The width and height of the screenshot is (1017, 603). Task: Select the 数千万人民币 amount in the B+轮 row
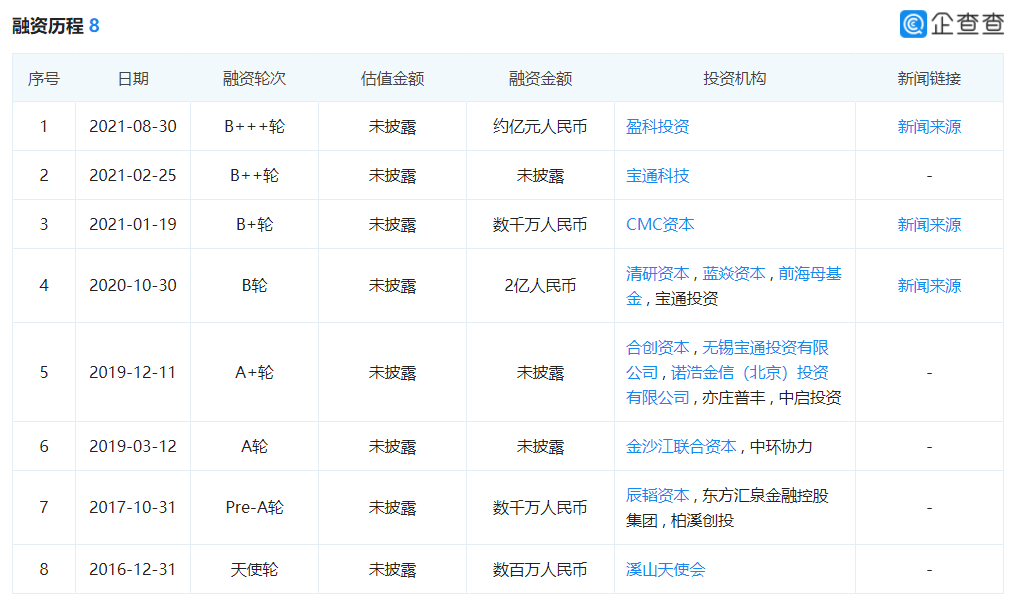[540, 224]
